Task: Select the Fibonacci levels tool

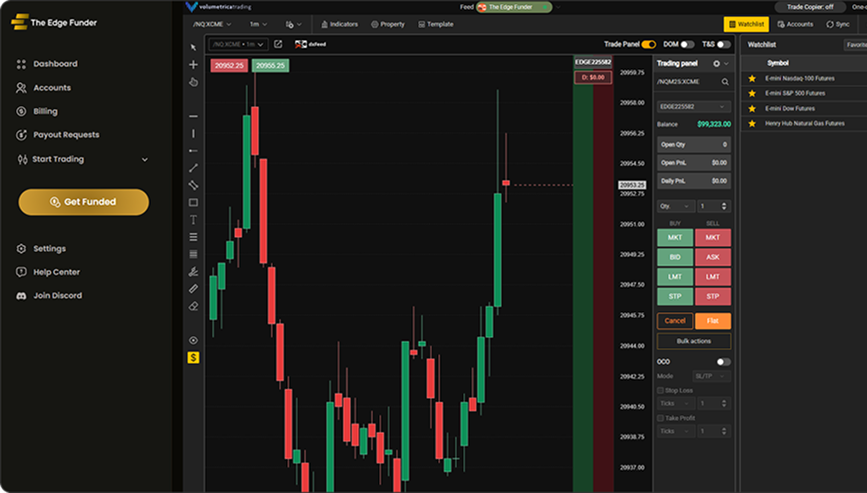Action: click(193, 237)
